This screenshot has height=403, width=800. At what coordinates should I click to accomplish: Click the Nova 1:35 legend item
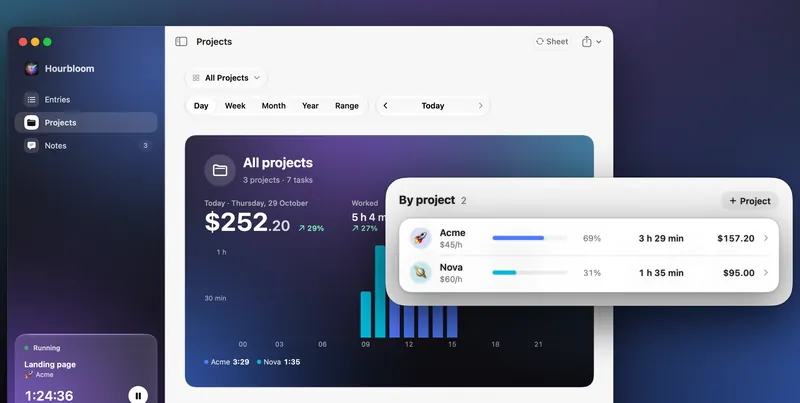pos(279,362)
